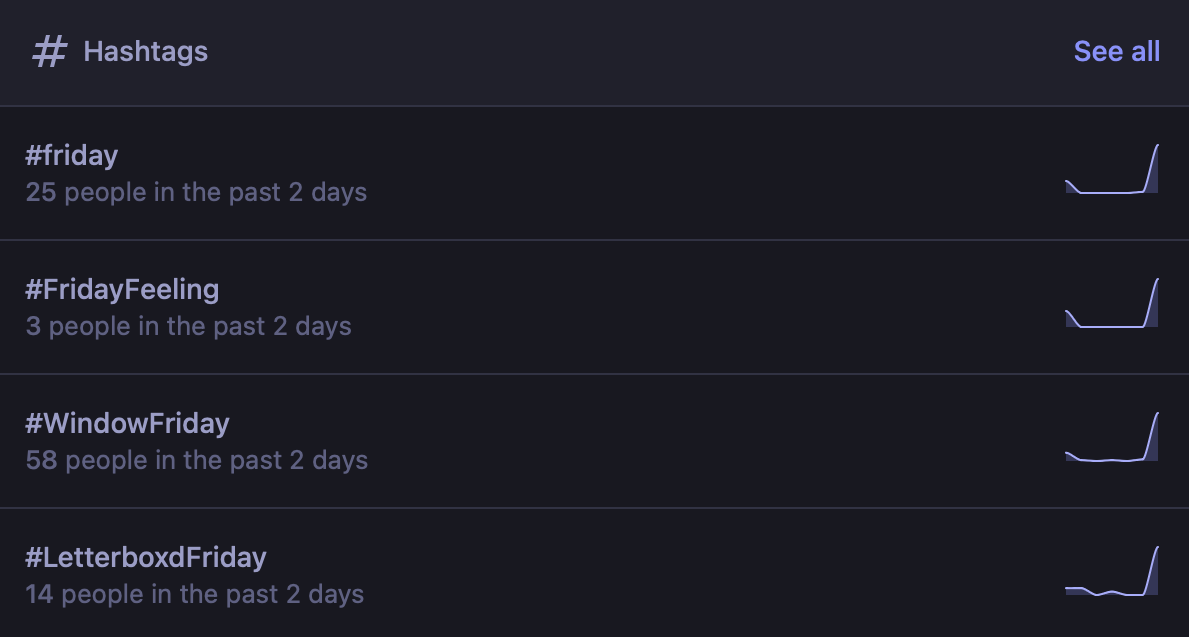Click empty space in the Hashtags header bar
Screen dimensions: 1189x637
point(637,52)
